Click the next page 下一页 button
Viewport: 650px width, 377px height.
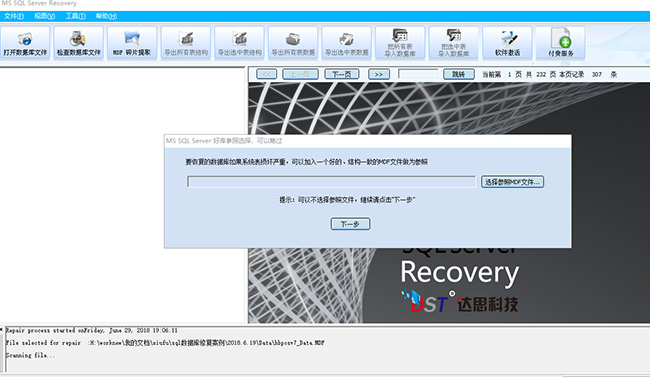[x=342, y=74]
